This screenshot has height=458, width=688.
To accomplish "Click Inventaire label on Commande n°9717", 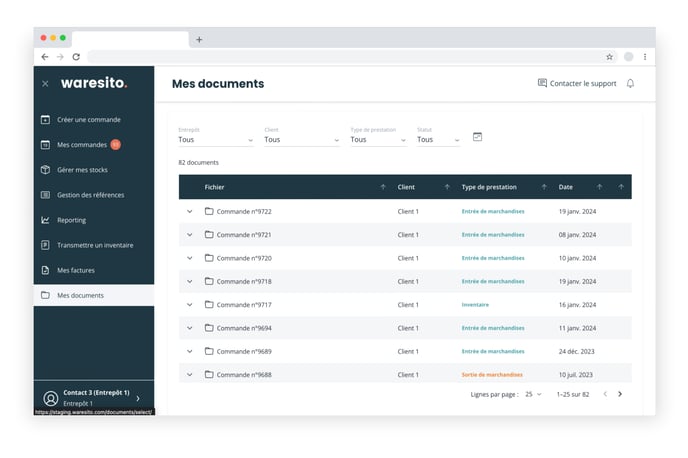I will tap(475, 304).
